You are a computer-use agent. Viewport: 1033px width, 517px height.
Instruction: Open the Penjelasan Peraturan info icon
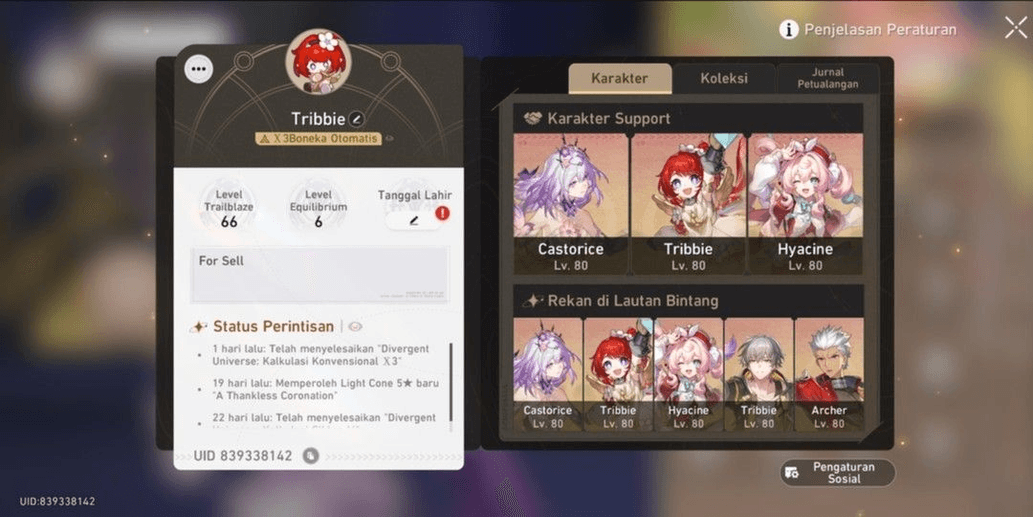(789, 30)
